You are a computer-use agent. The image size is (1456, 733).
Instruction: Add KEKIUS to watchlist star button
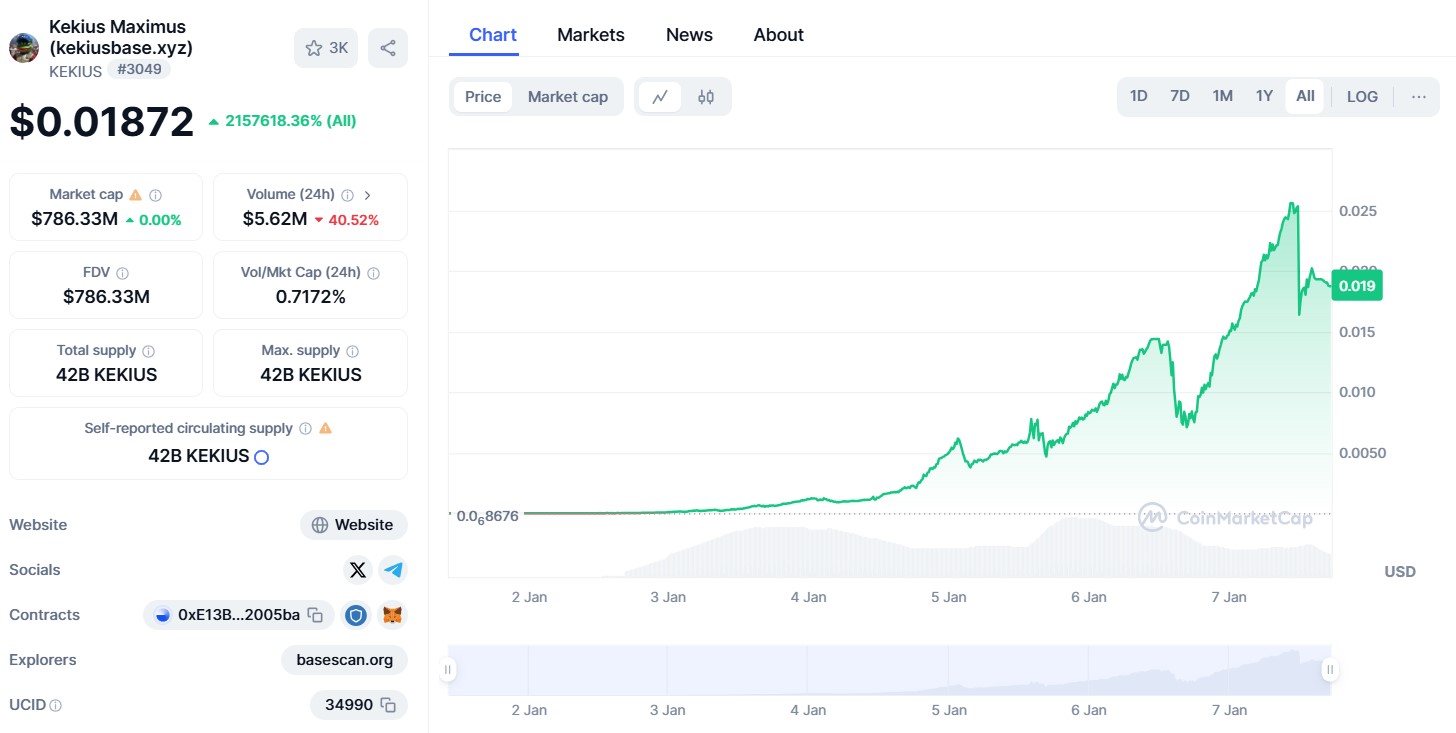tap(326, 48)
